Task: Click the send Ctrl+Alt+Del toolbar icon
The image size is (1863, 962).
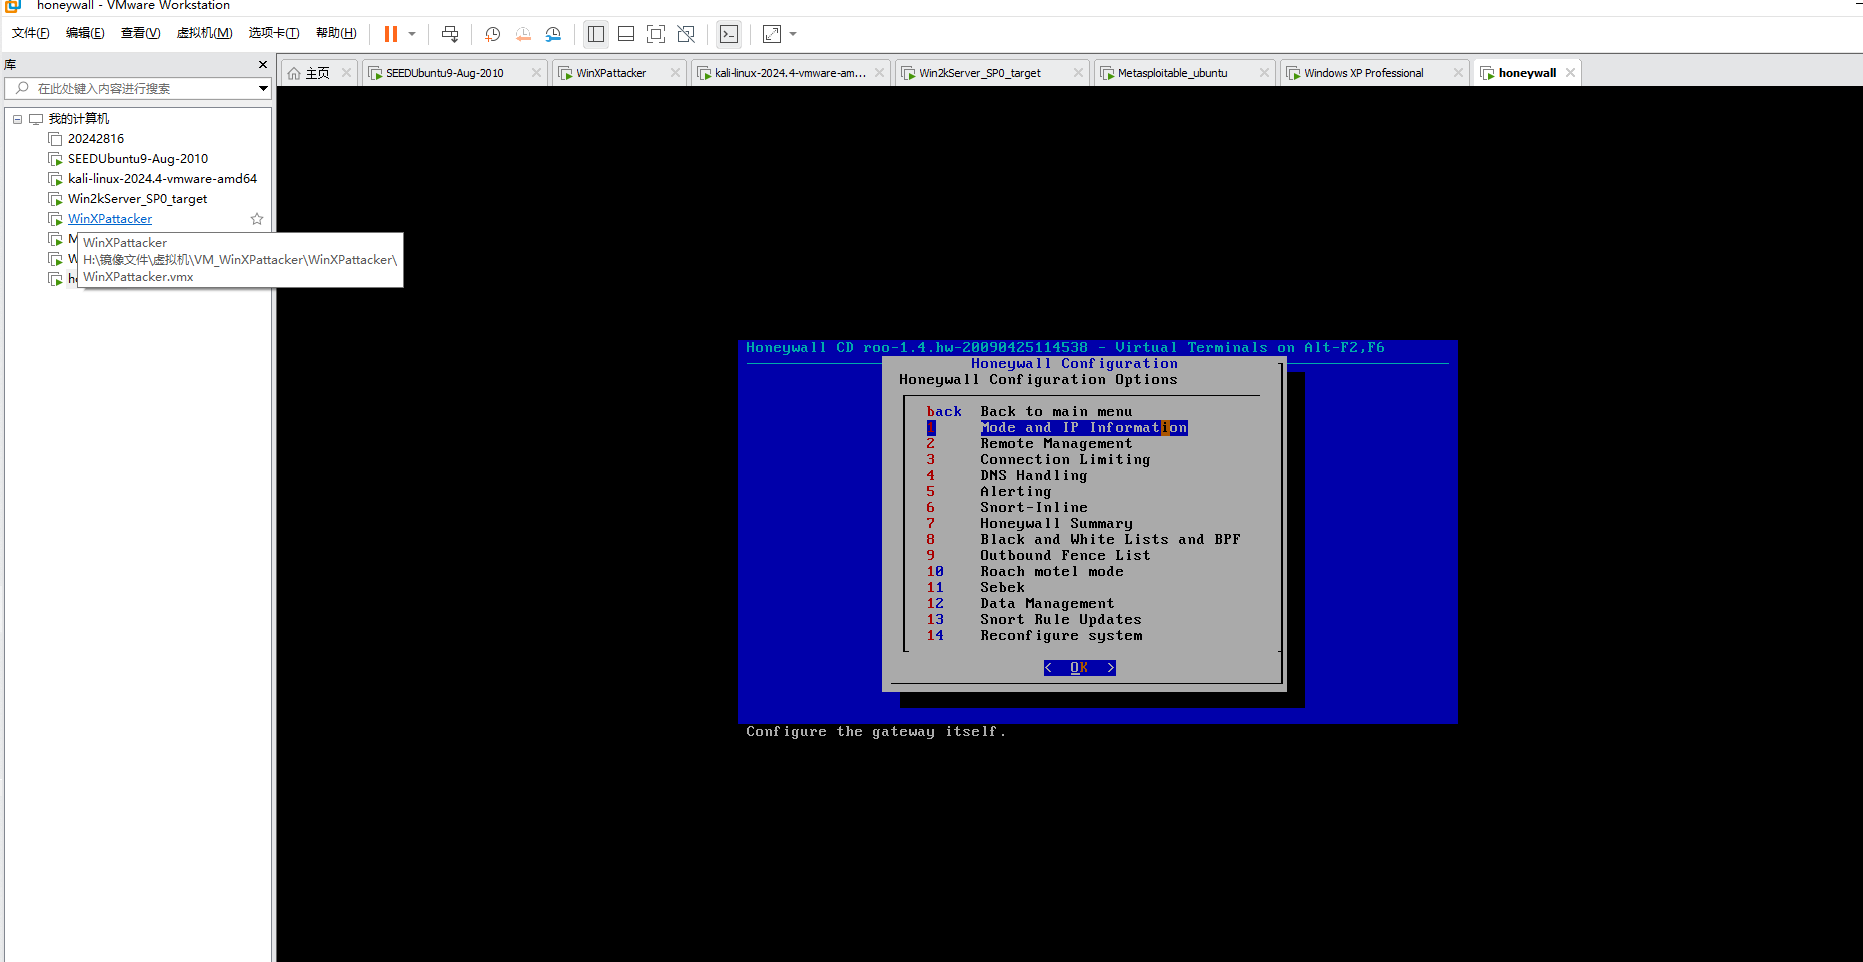Action: click(x=450, y=34)
